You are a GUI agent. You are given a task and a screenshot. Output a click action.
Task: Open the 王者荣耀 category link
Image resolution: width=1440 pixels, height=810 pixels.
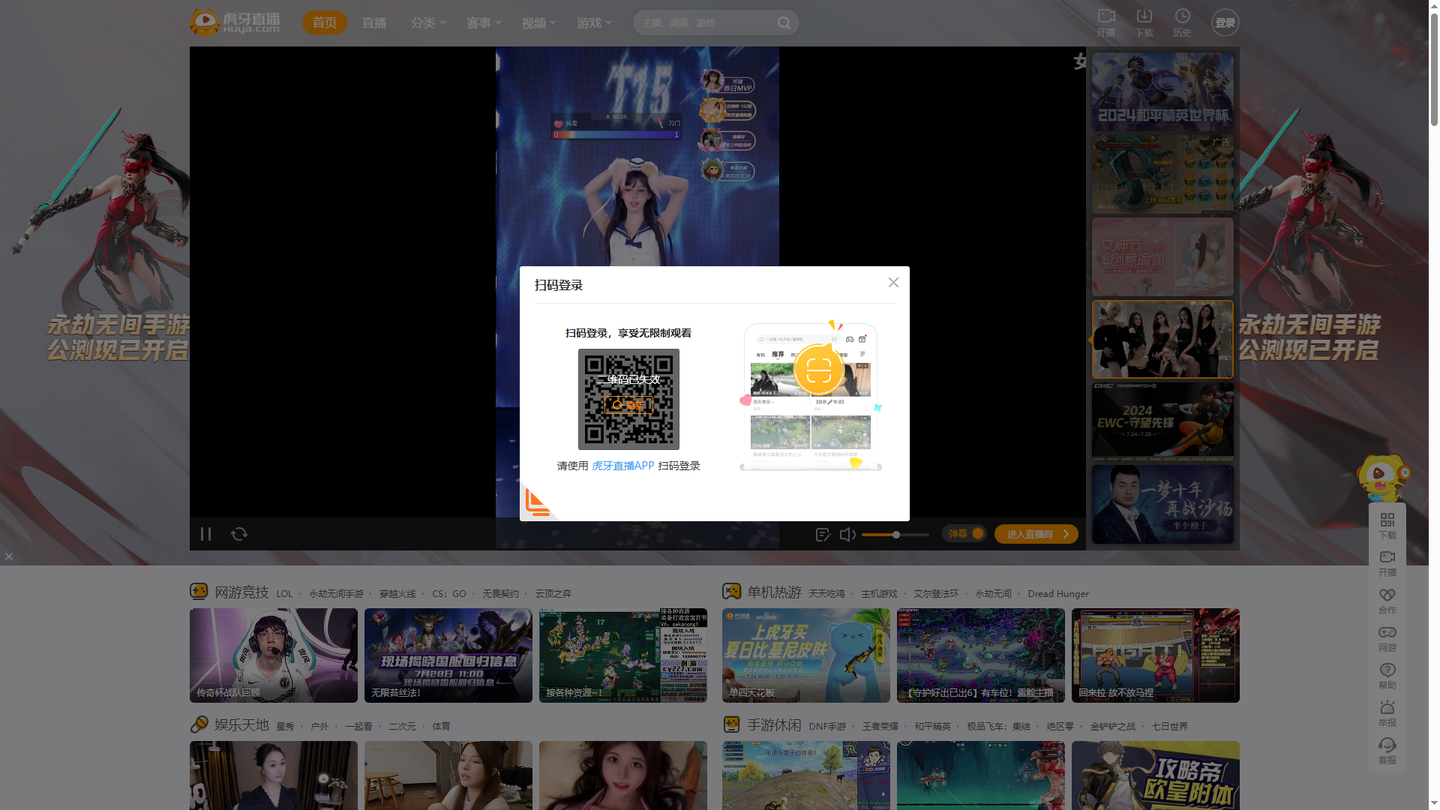[880, 727]
